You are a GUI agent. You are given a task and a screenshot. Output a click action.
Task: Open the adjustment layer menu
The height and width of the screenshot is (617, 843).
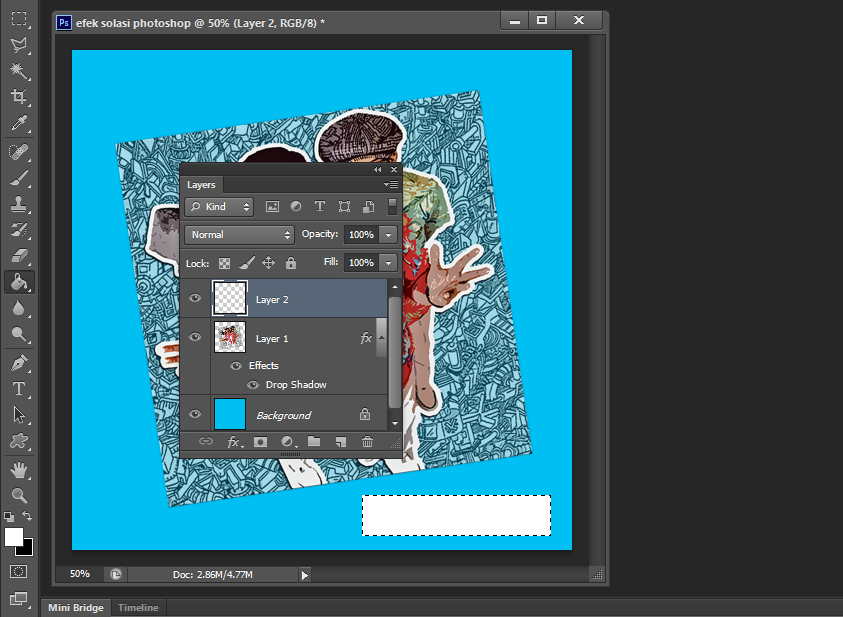point(288,442)
